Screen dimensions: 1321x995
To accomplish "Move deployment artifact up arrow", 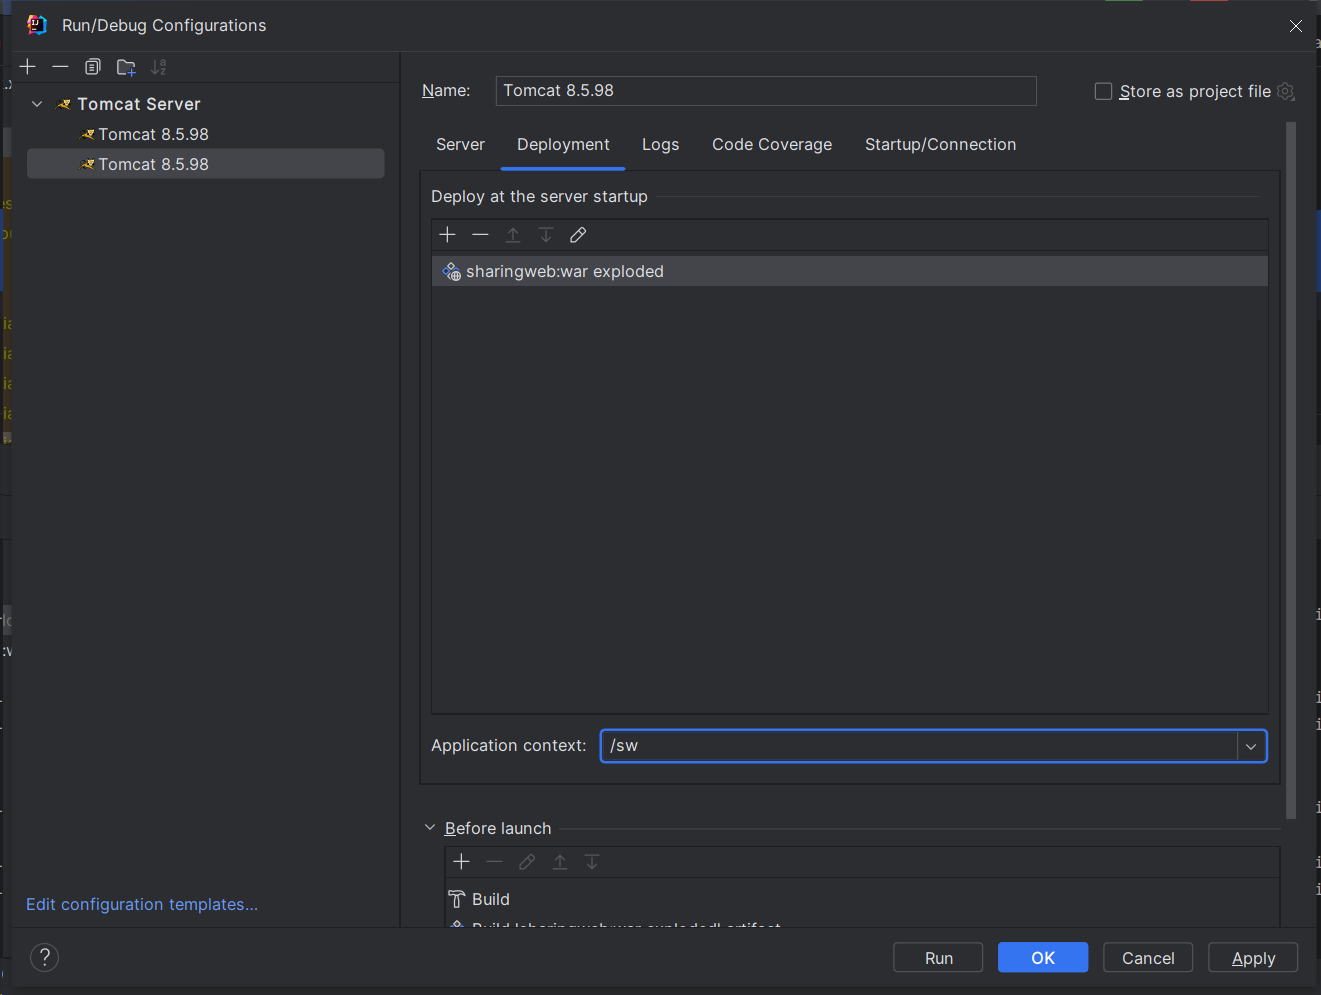I will pyautogui.click(x=513, y=235).
